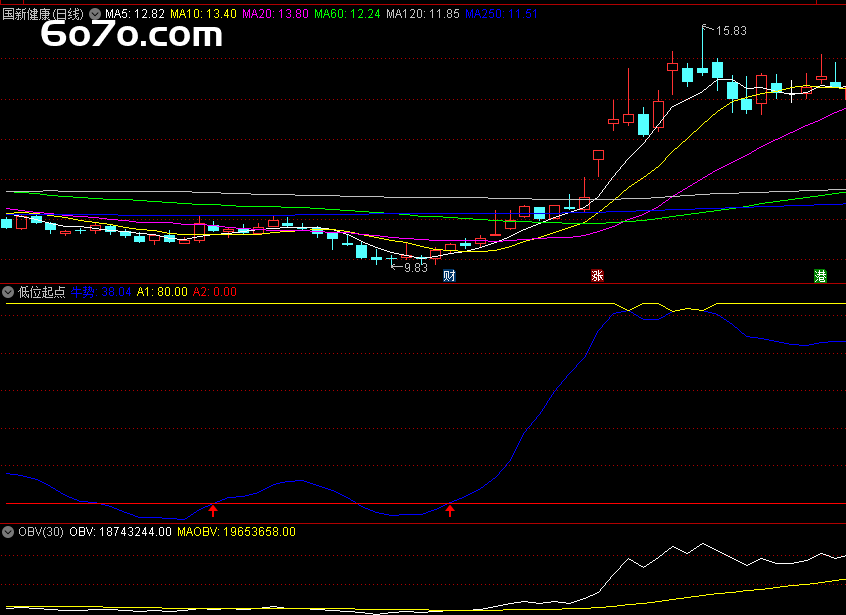The width and height of the screenshot is (846, 615).
Task: Click the 15.83 high price label
Action: [731, 31]
